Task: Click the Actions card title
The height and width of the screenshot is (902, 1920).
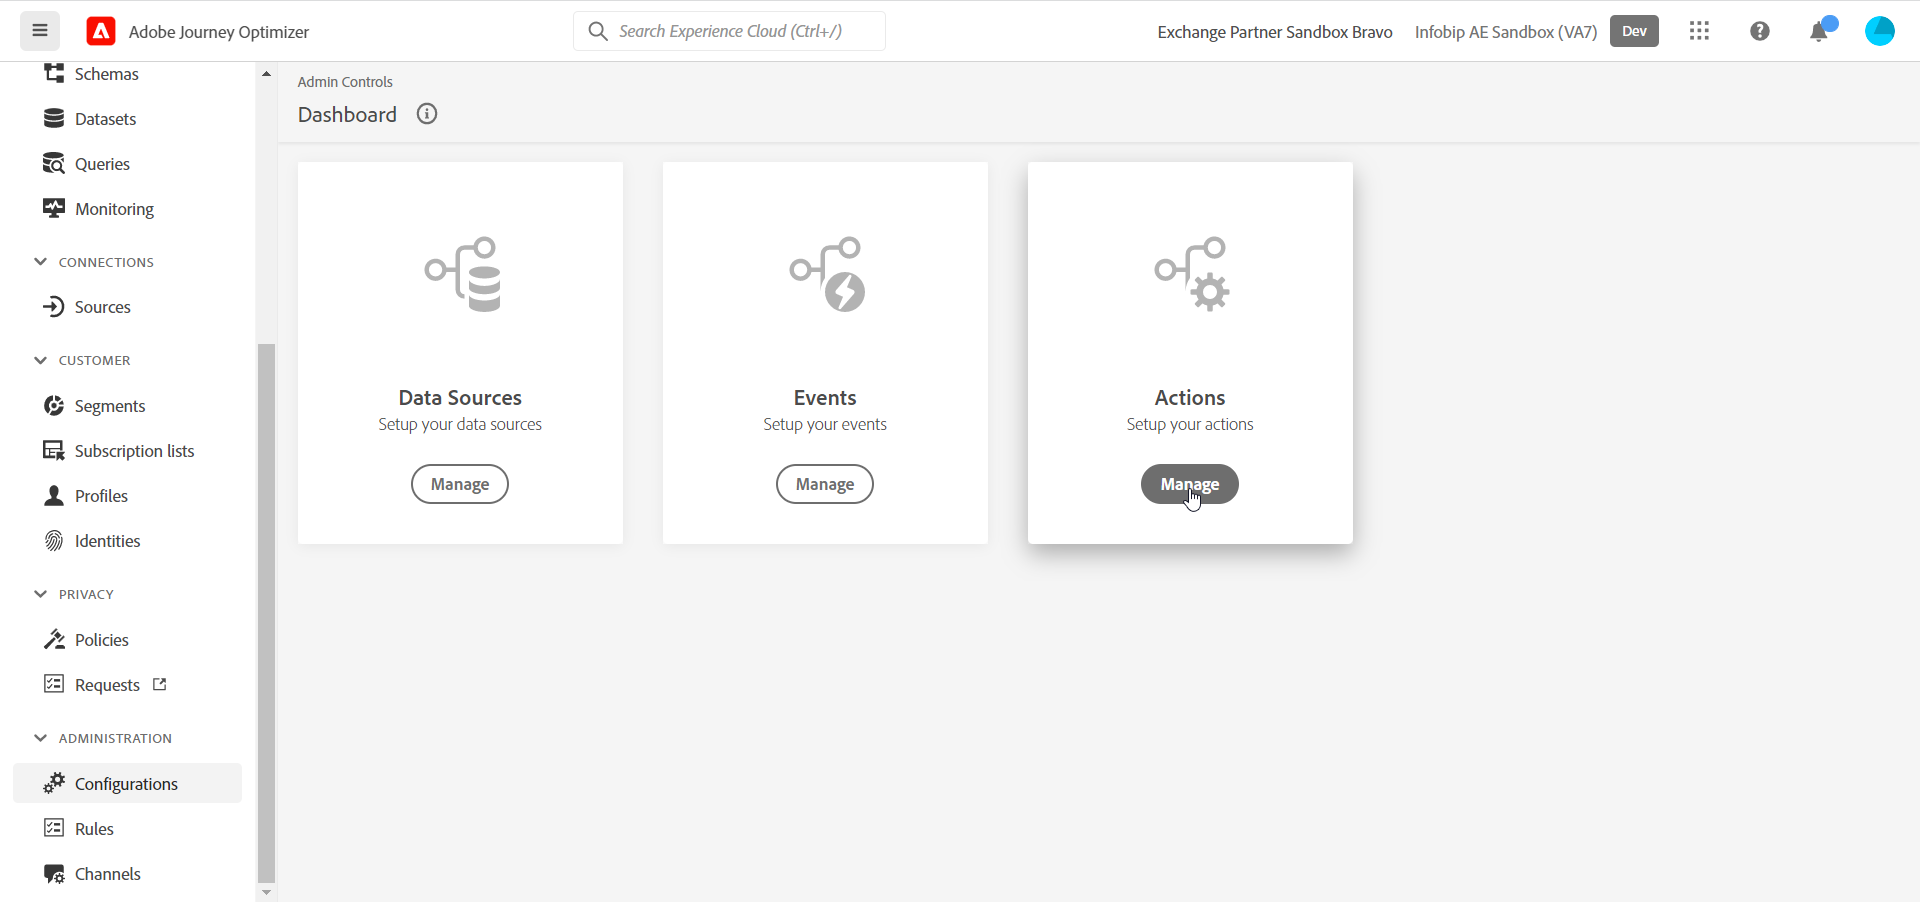Action: tap(1190, 398)
